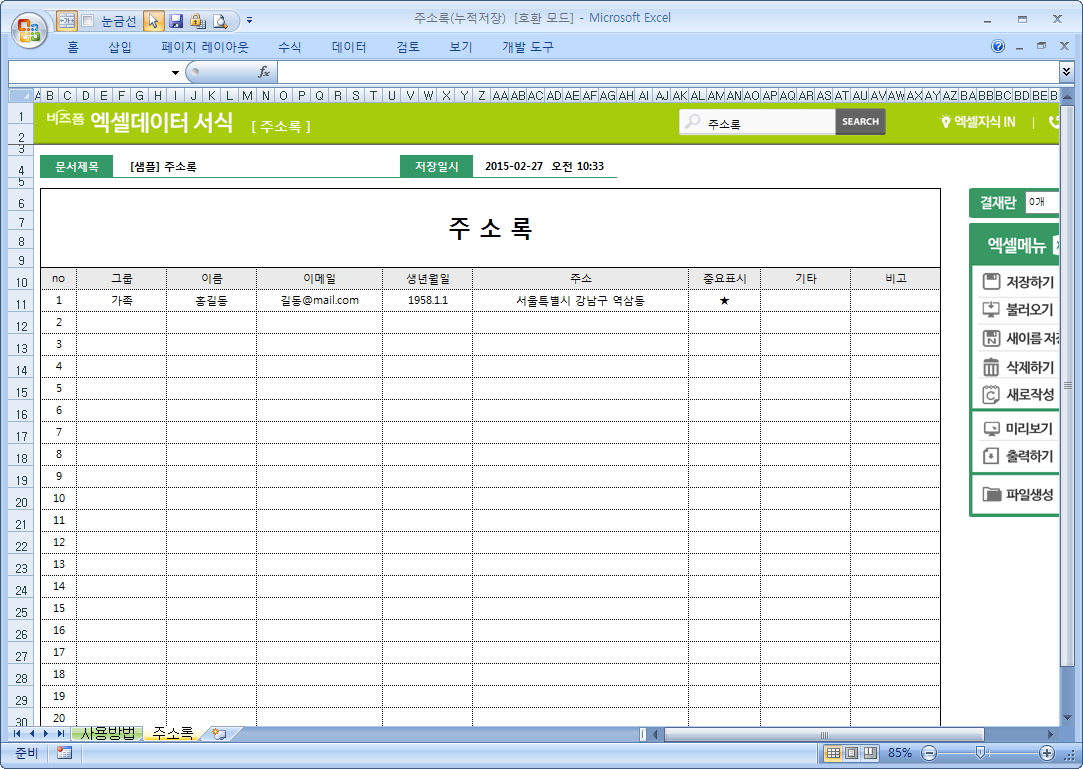Switch to Page Break Preview icon

pyautogui.click(x=870, y=753)
